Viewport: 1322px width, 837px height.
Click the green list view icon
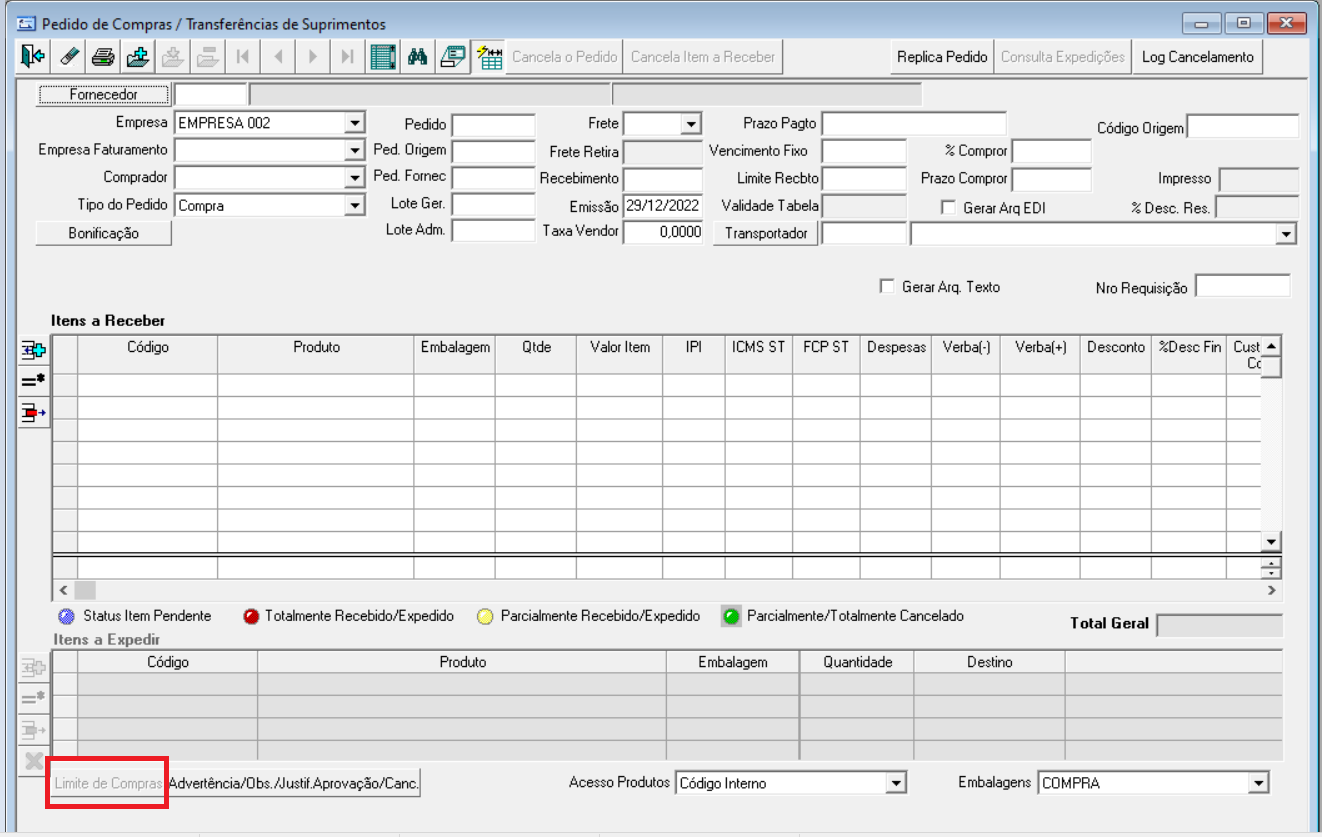point(383,56)
